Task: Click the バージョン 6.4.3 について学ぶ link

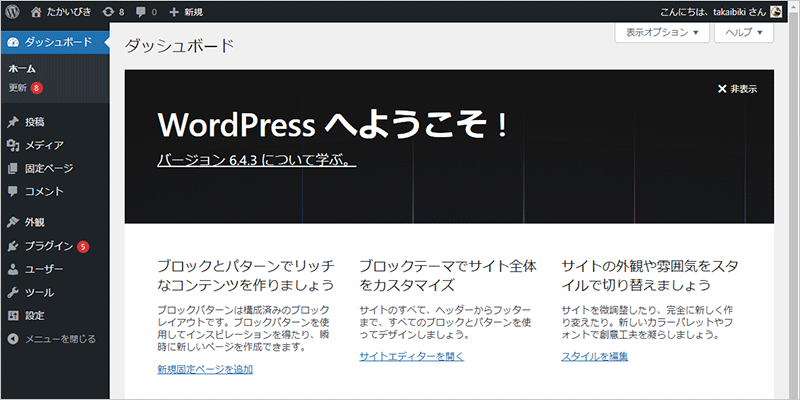Action: pos(257,161)
